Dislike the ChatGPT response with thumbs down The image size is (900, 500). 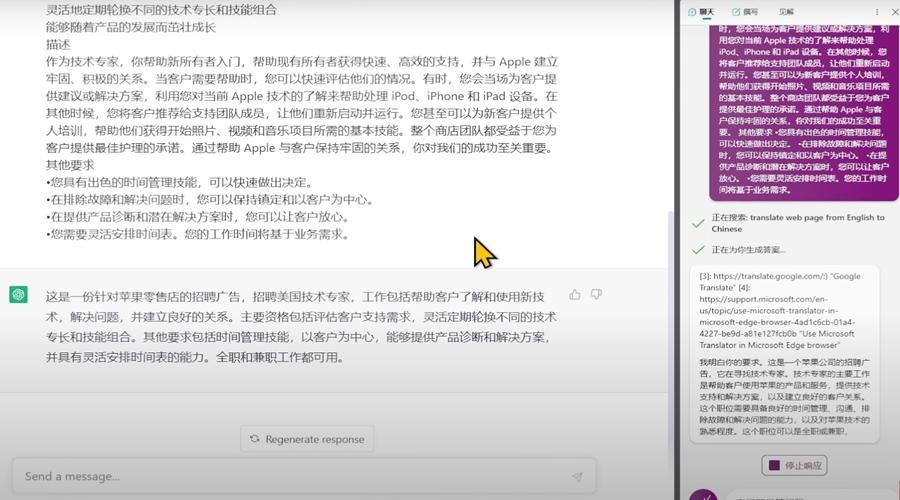coord(596,295)
